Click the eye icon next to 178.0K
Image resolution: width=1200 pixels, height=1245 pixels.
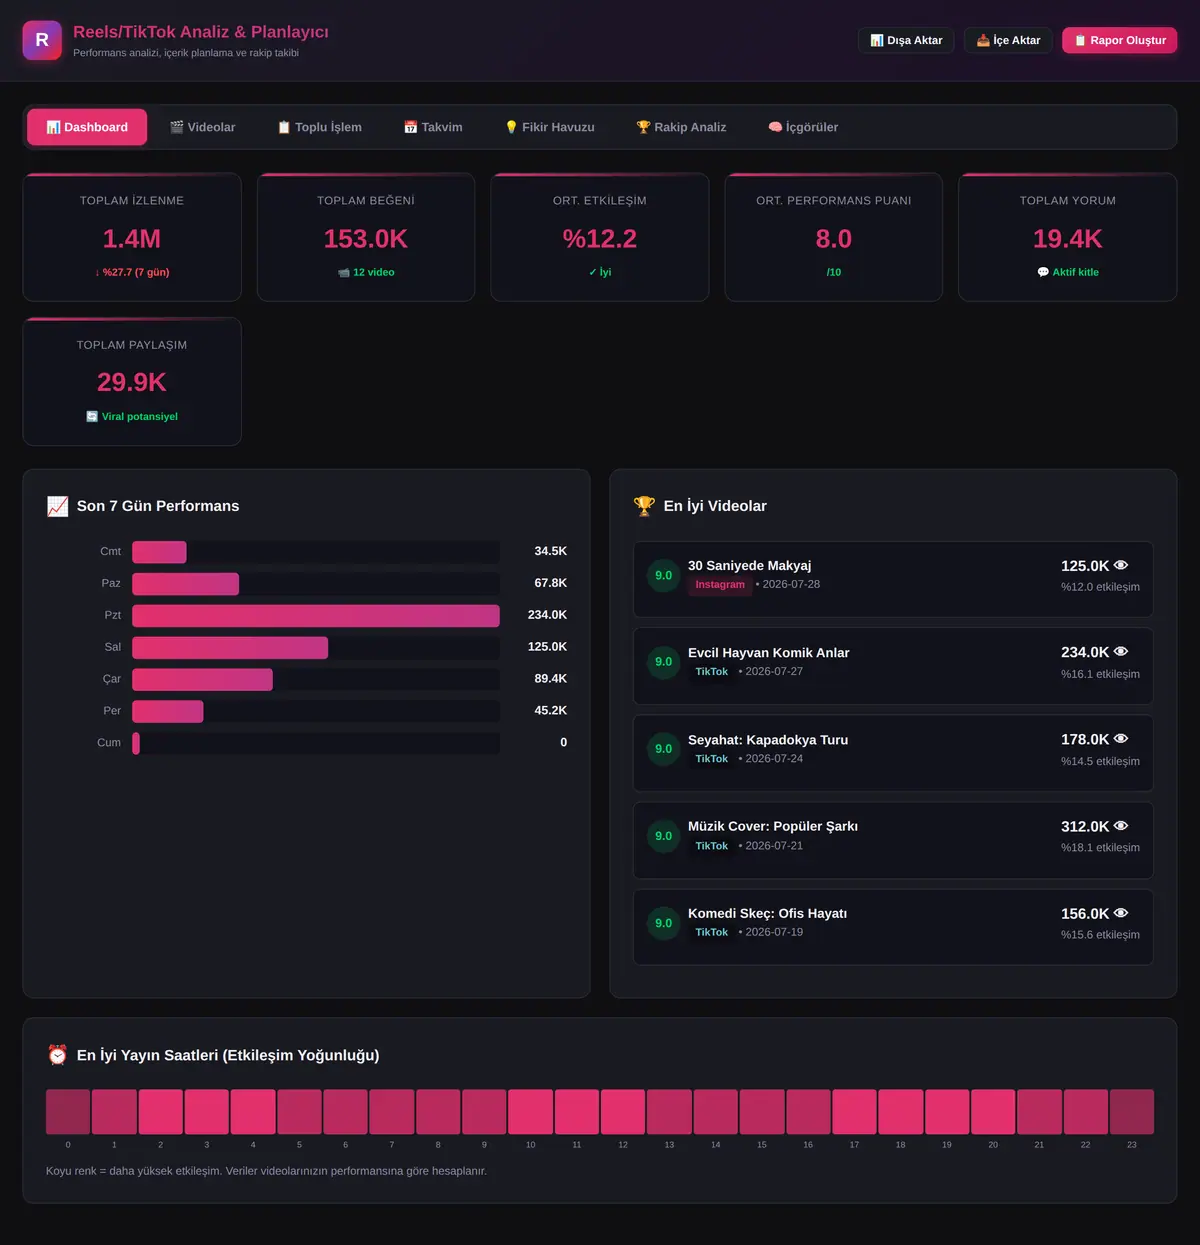coord(1121,739)
